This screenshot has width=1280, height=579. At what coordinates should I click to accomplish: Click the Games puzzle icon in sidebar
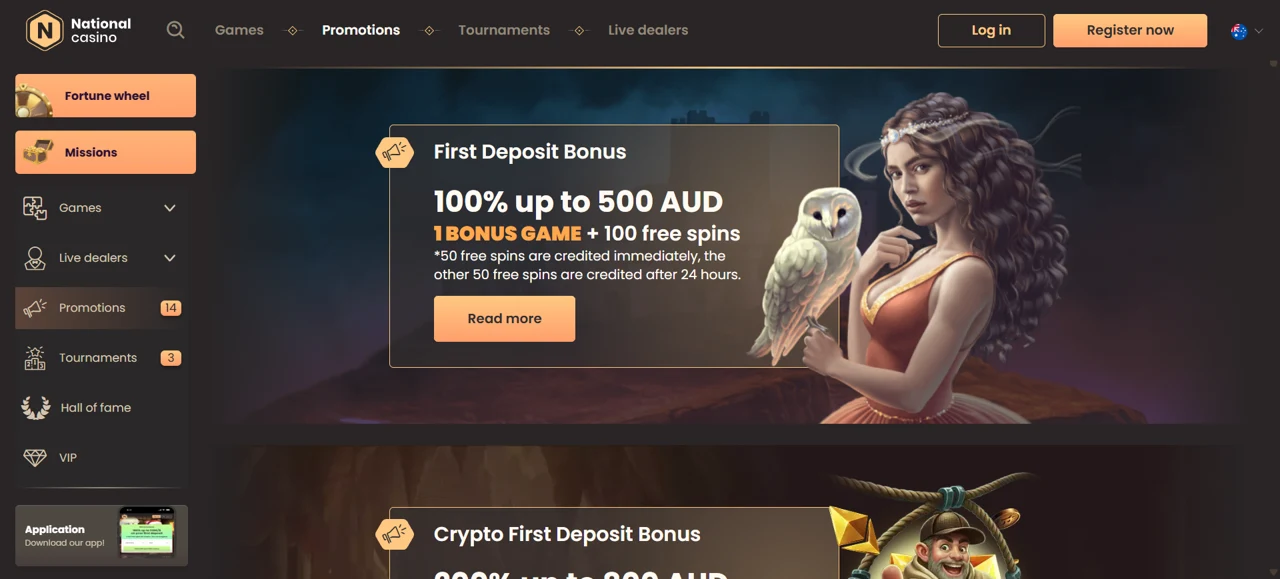point(35,208)
